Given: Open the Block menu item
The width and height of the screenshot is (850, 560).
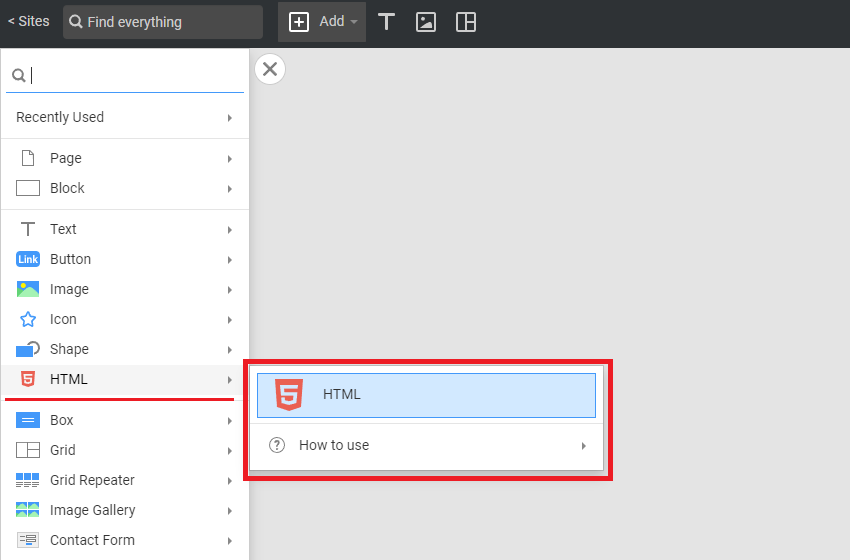Looking at the screenshot, I should click(x=125, y=188).
